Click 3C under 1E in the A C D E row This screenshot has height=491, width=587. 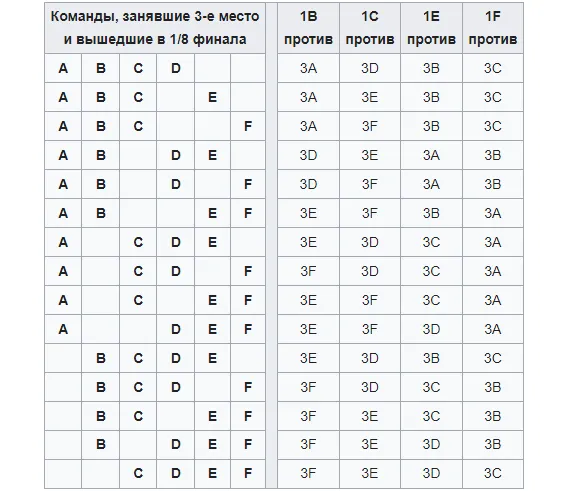click(x=431, y=242)
